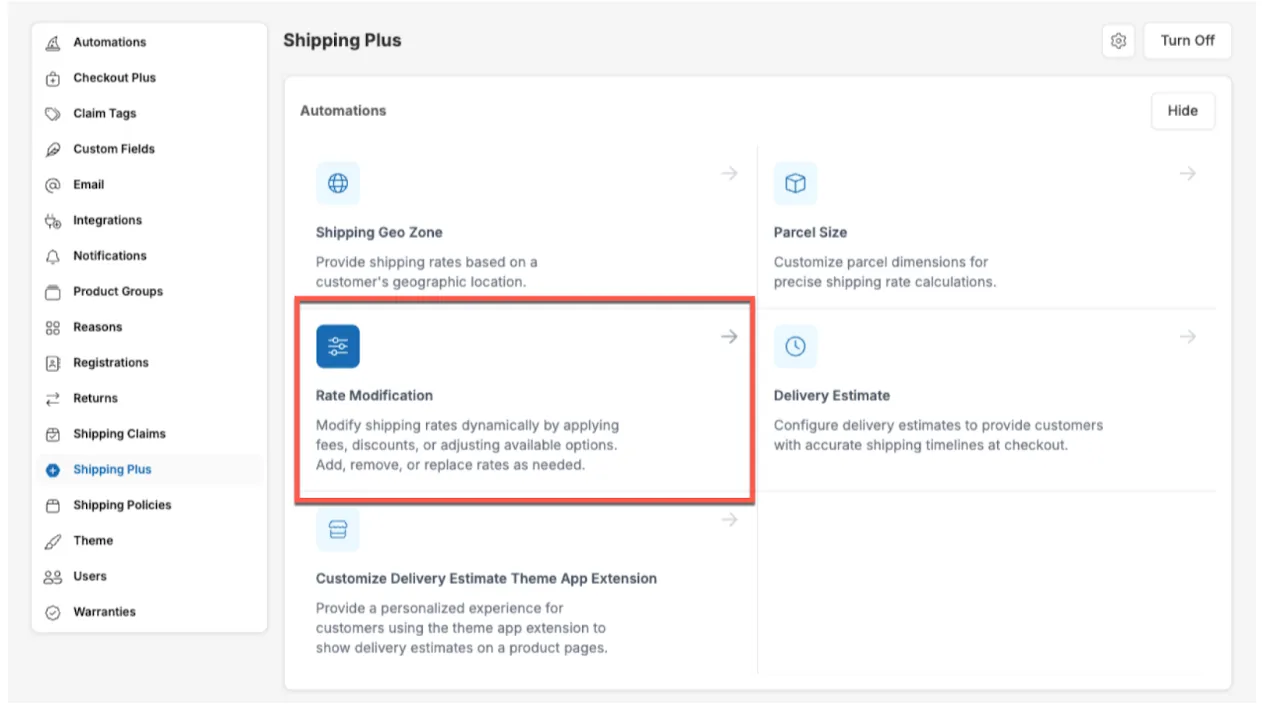Click Customize Delivery Estimate Theme App Extension title
Viewport: 1262px width, 706px height.
486,579
